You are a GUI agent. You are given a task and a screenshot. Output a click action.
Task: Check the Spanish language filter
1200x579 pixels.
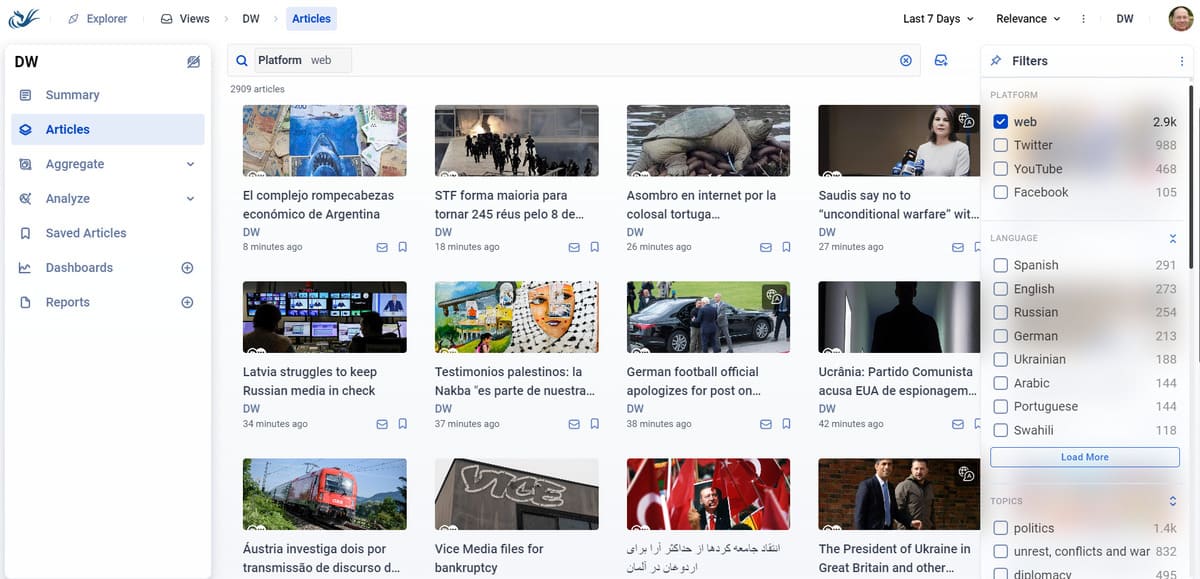[1001, 265]
